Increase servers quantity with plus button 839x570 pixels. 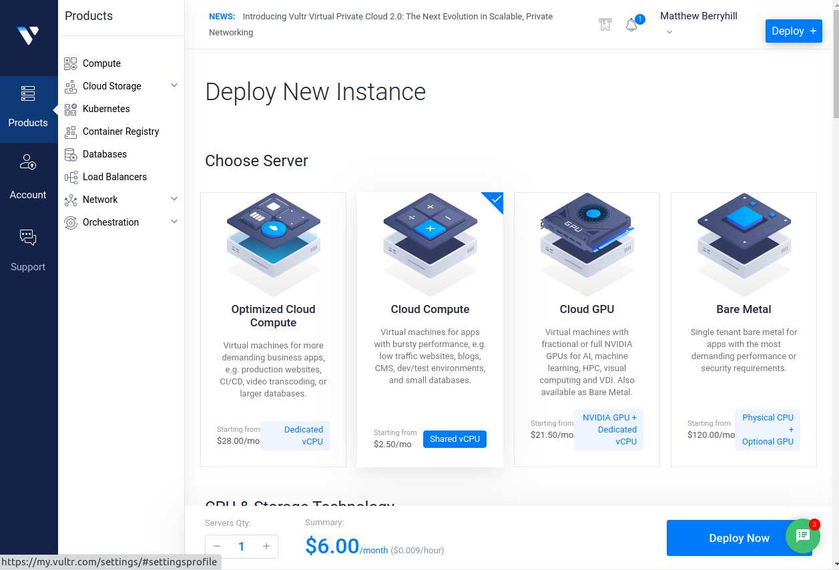pyautogui.click(x=266, y=546)
